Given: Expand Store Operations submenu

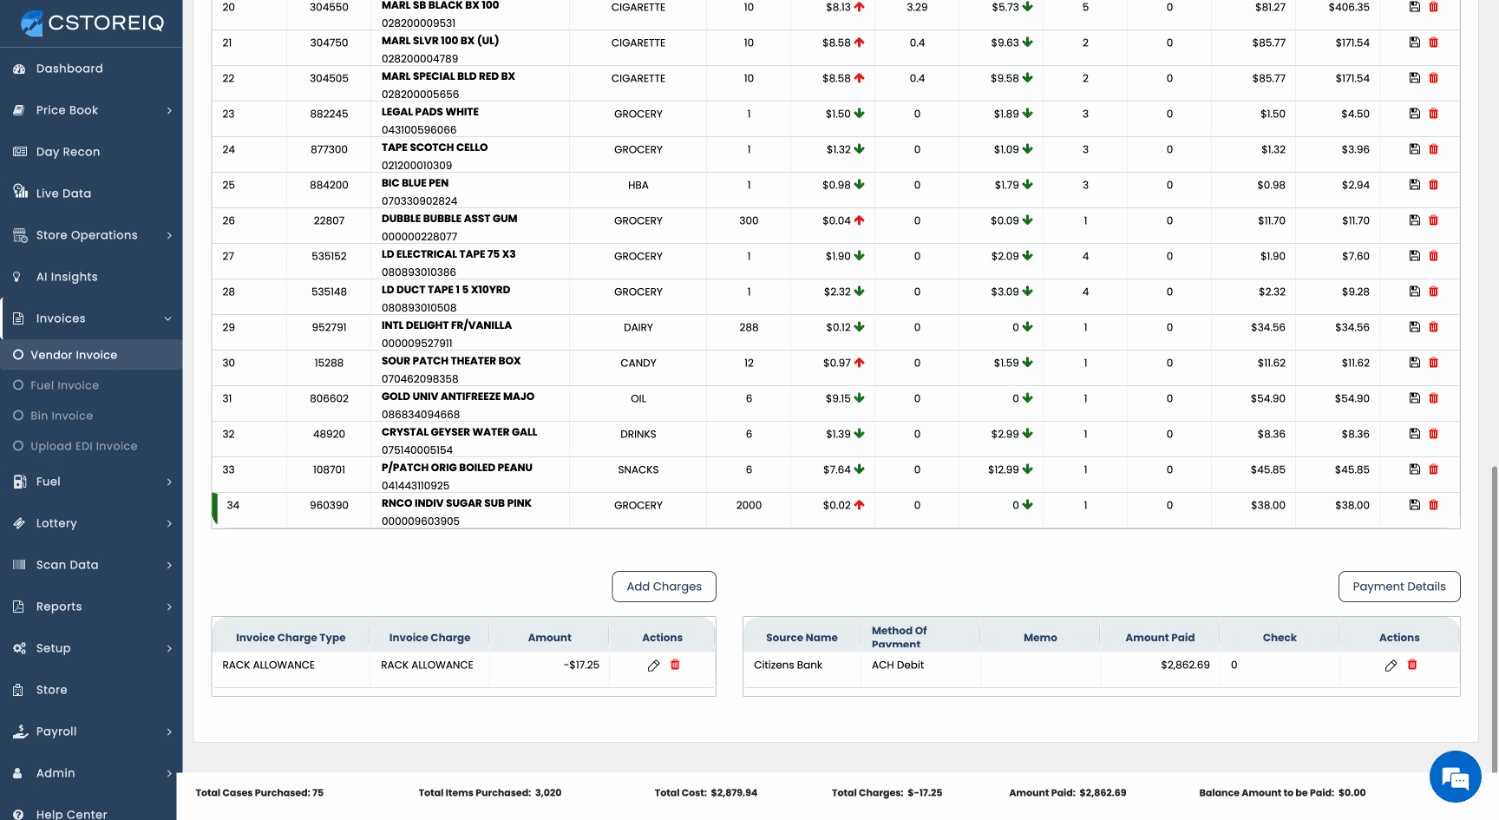Looking at the screenshot, I should coord(92,236).
